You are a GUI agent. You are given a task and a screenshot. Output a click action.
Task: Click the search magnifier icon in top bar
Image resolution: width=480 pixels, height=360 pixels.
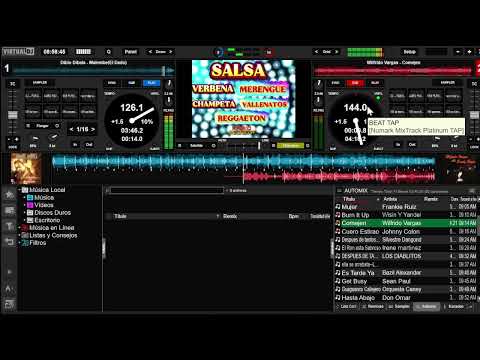pos(109,52)
